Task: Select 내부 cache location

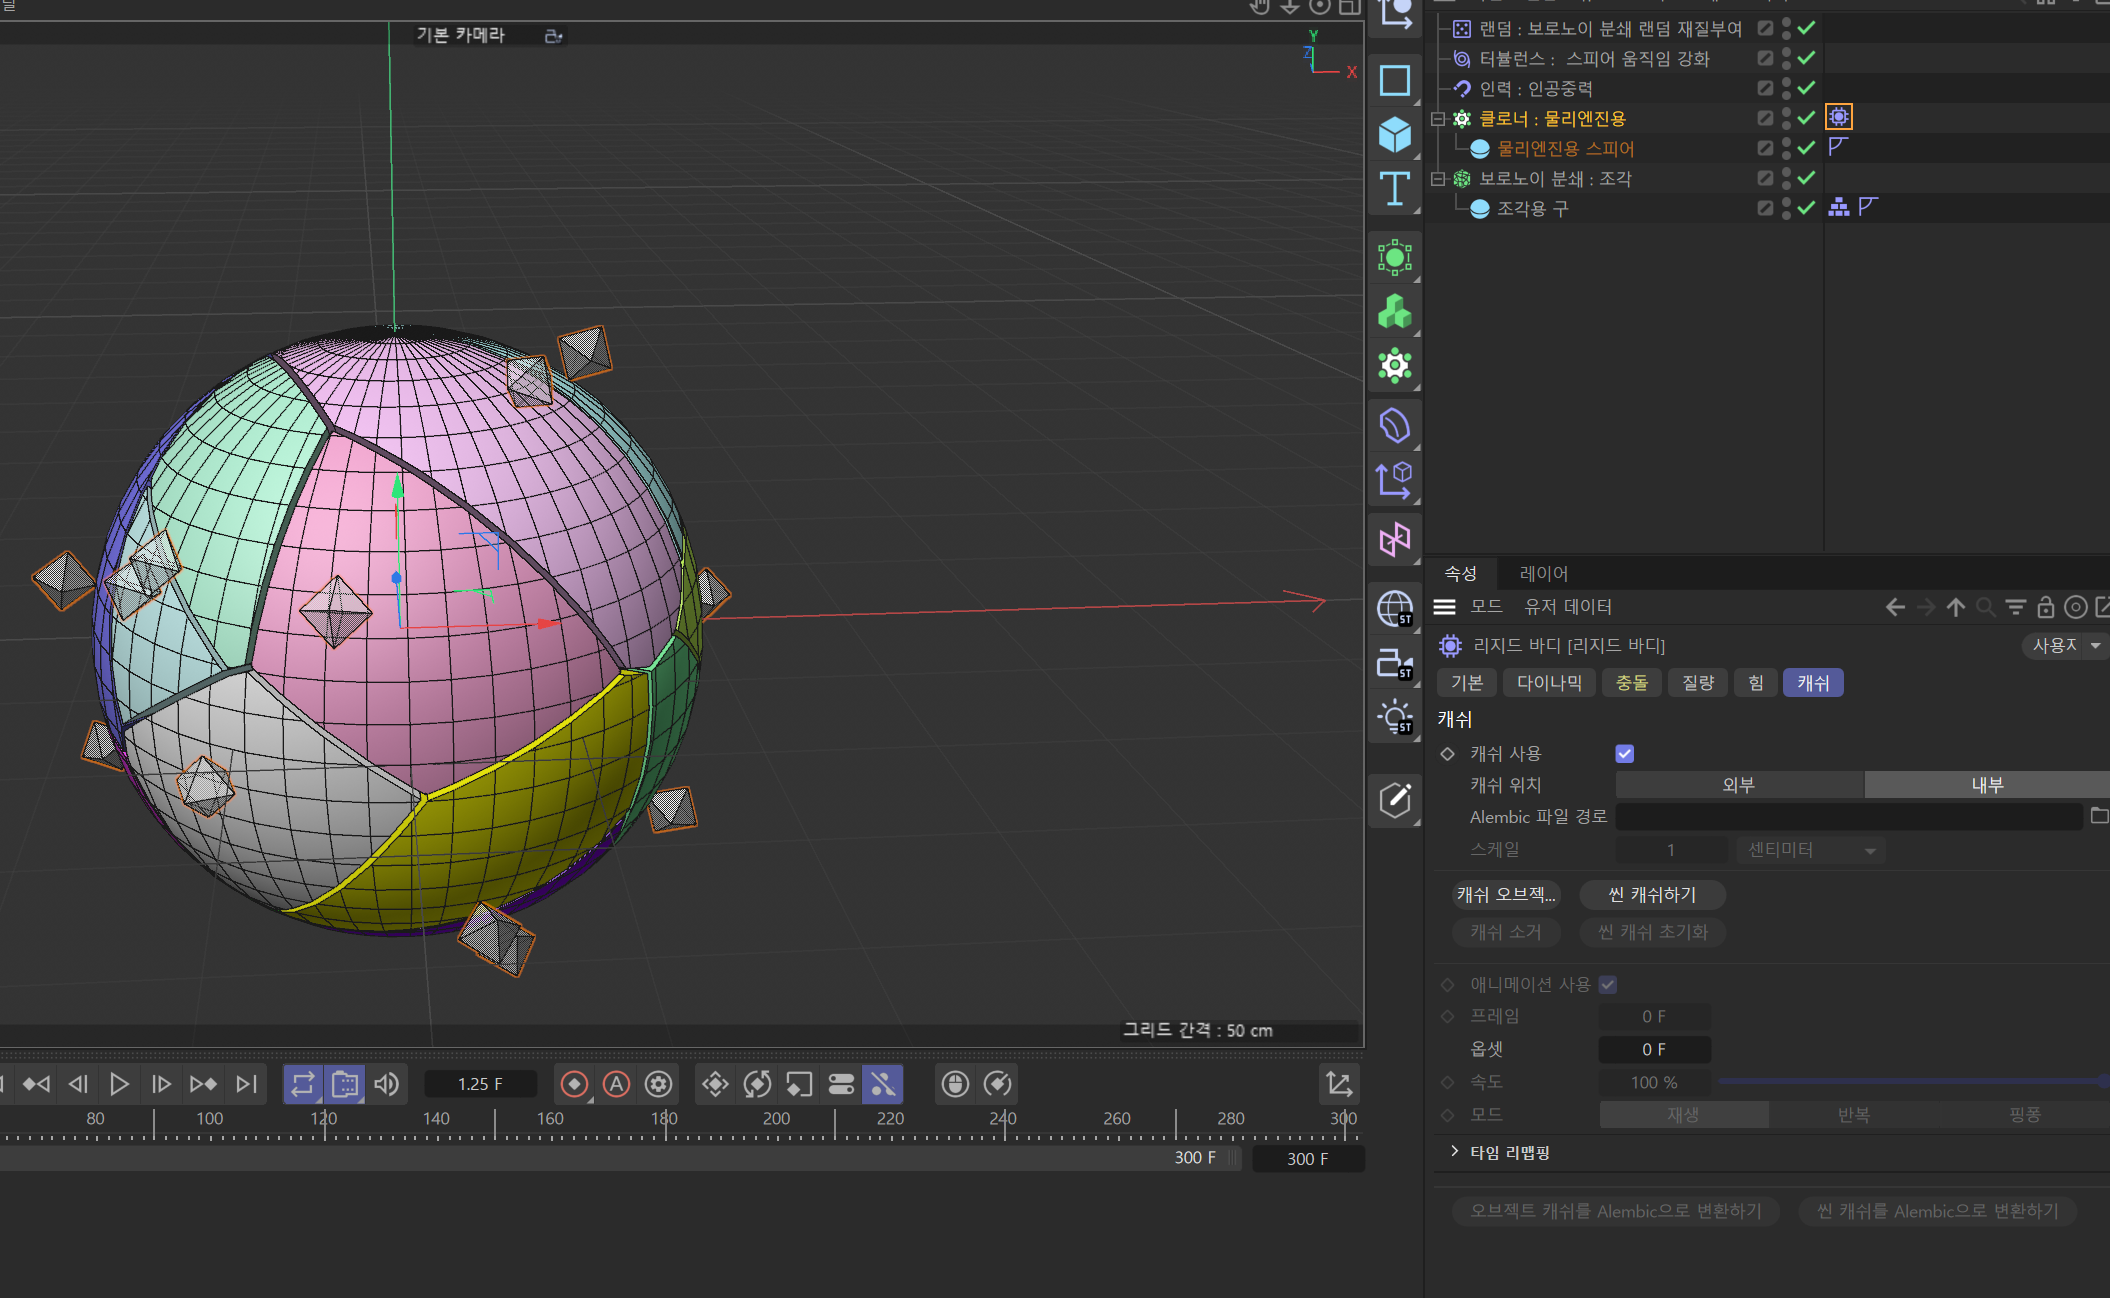Action: (1987, 785)
